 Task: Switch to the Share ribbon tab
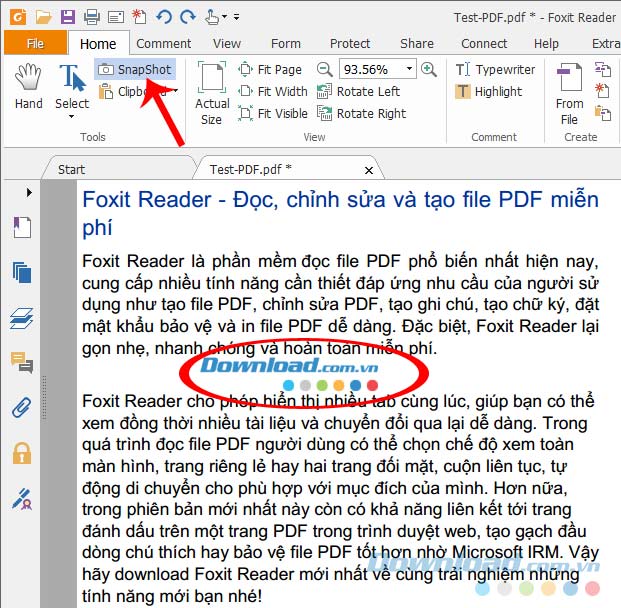[x=417, y=43]
